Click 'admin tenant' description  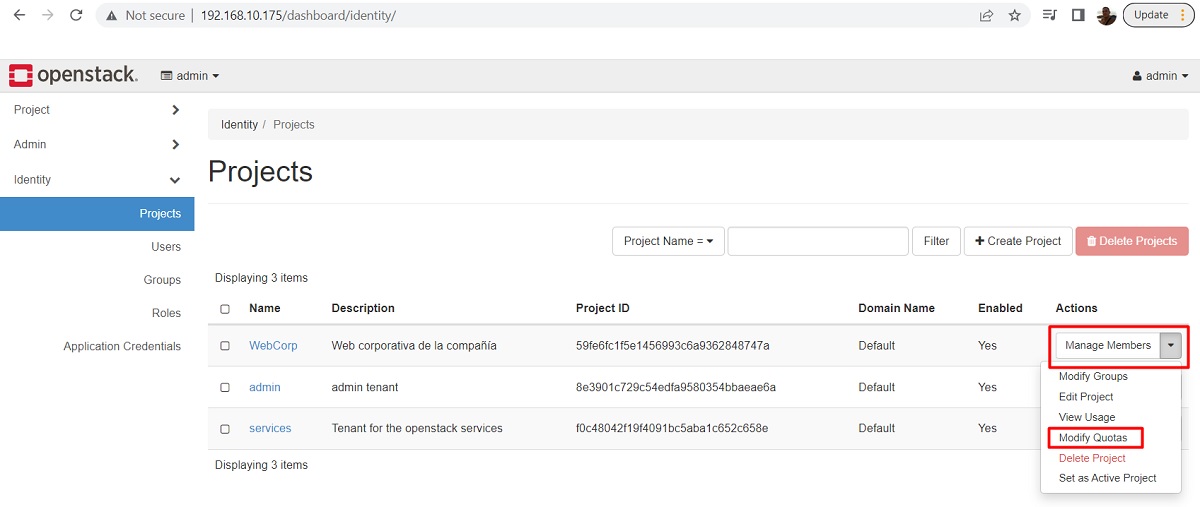(x=365, y=388)
